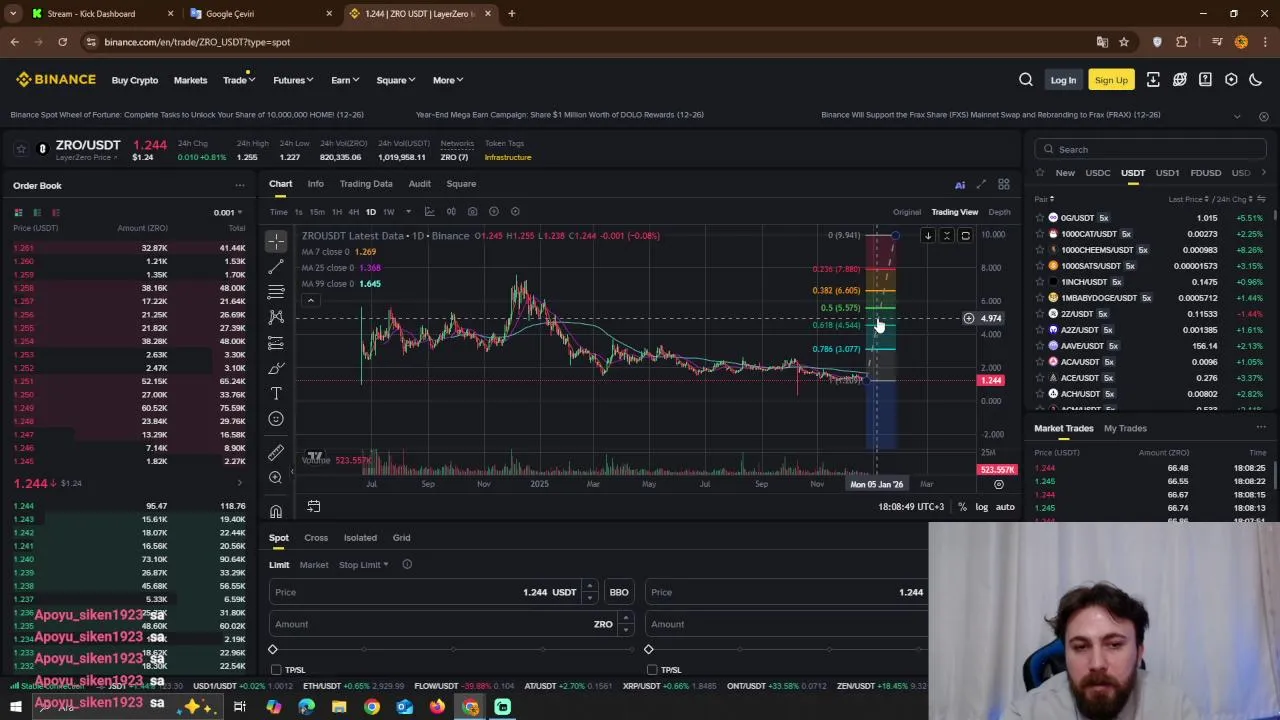The height and width of the screenshot is (720, 1280).
Task: Select the XABCD pattern tool
Action: [x=276, y=317]
